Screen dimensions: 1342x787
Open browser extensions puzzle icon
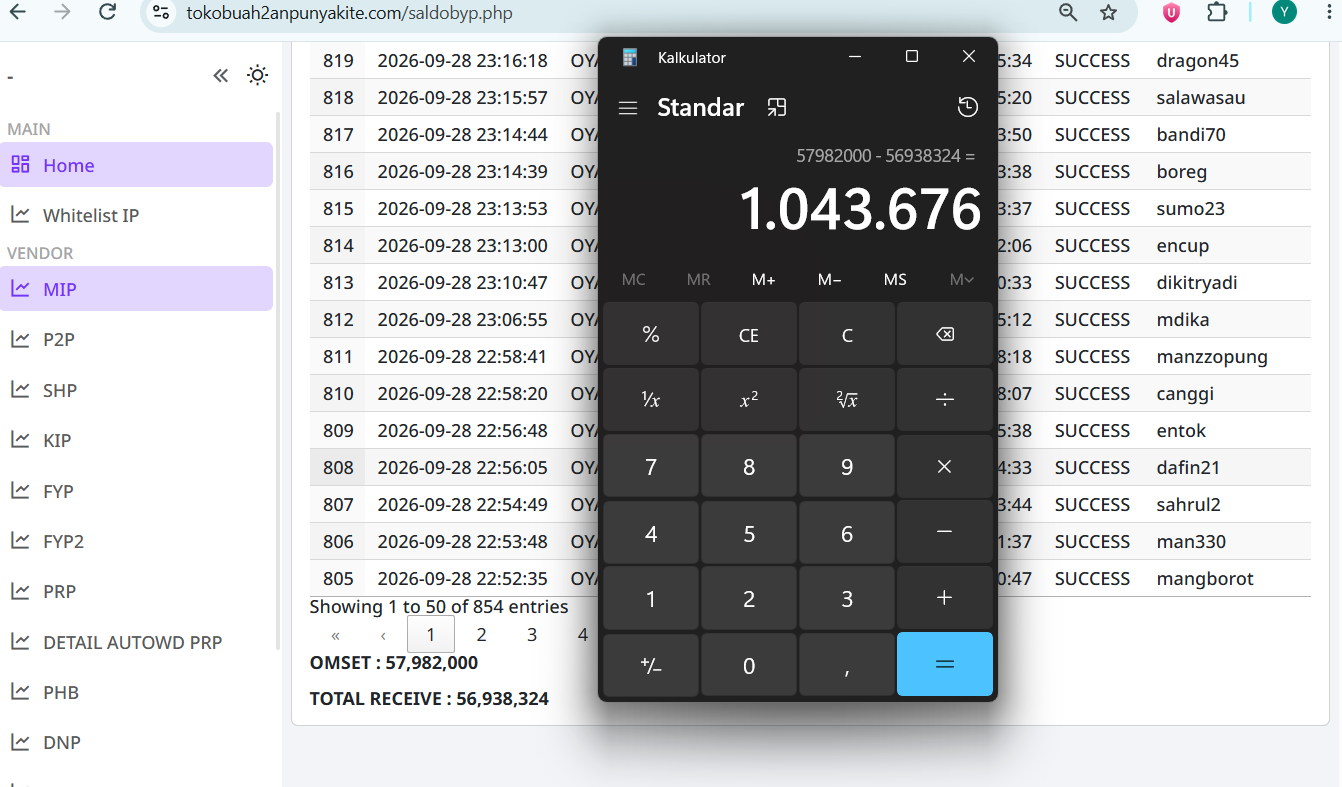tap(1217, 12)
